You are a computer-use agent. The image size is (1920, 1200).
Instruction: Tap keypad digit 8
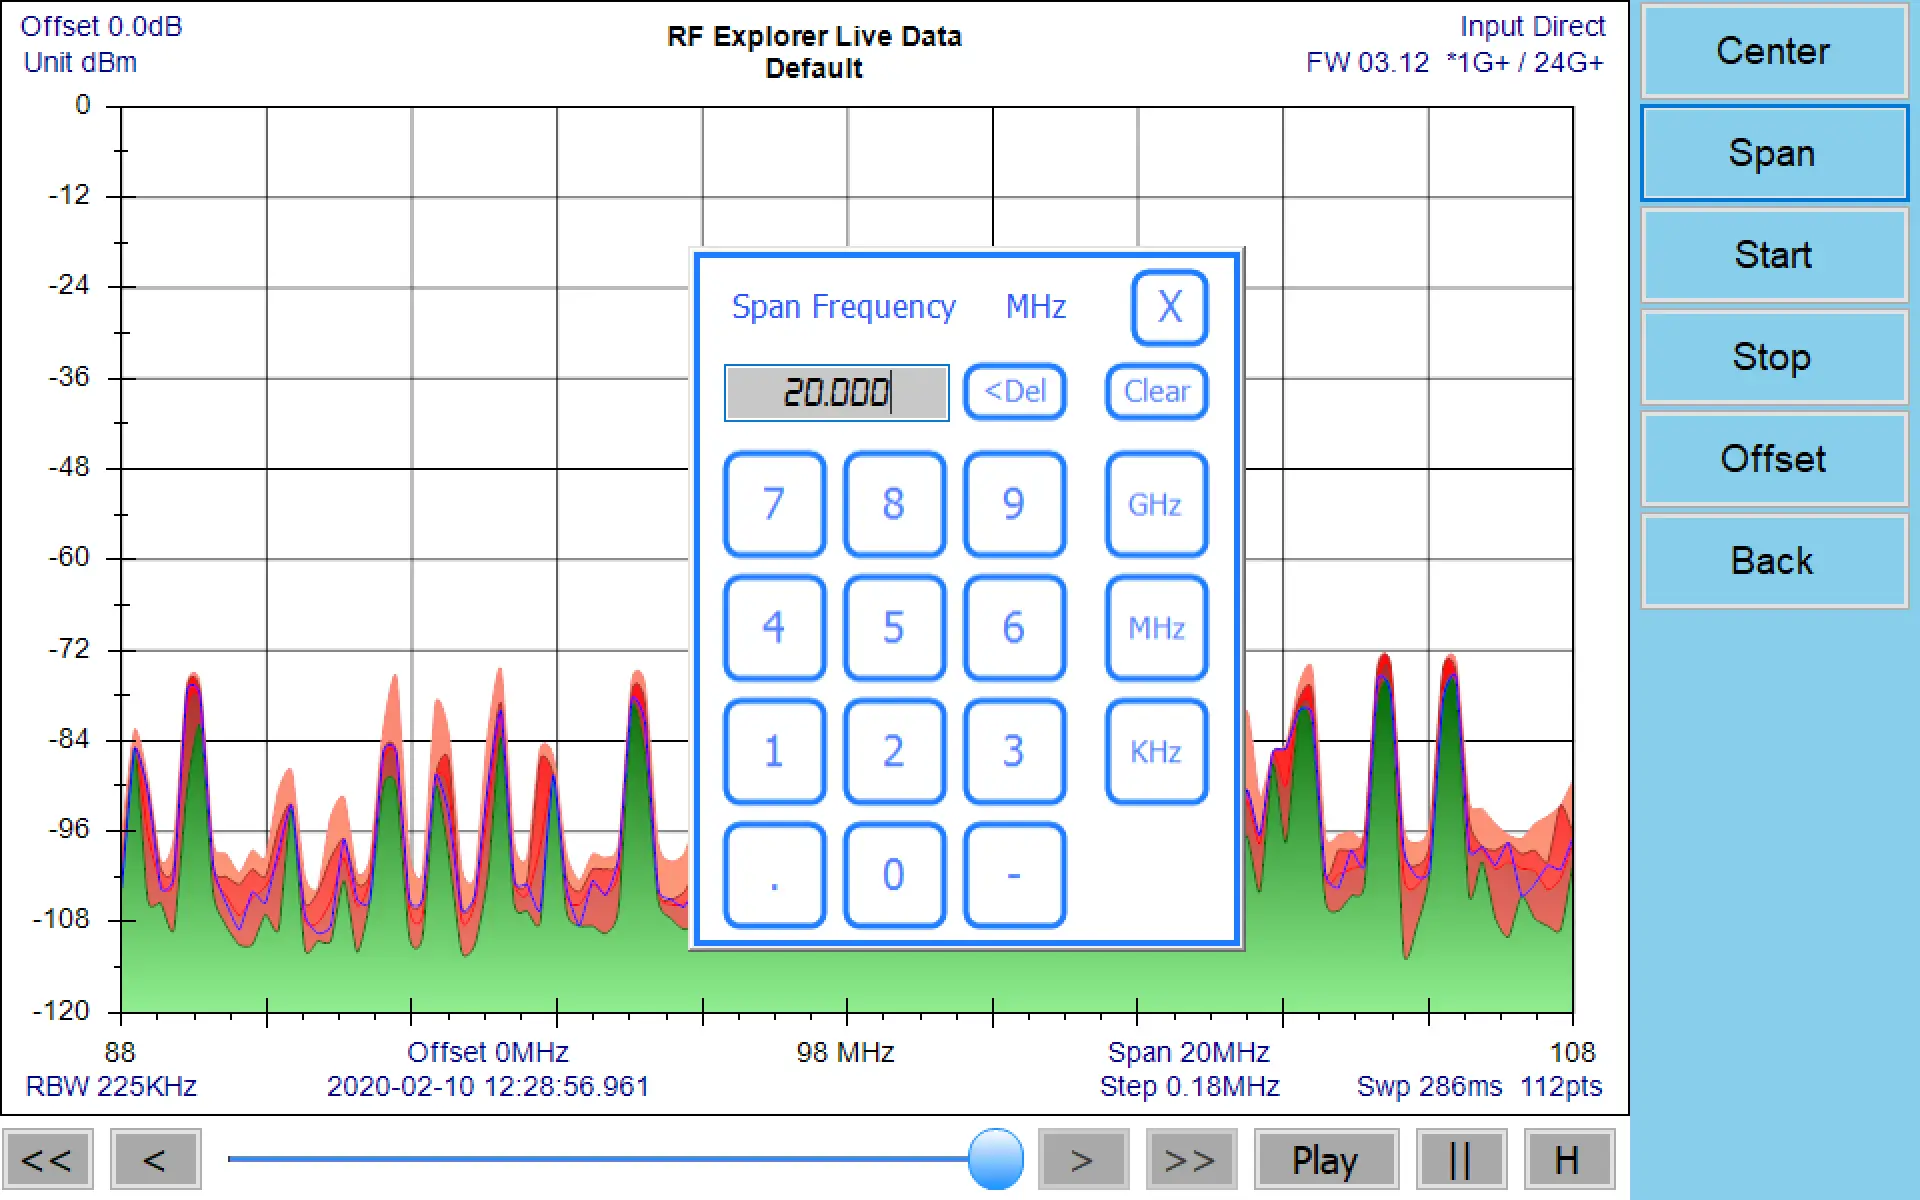894,504
